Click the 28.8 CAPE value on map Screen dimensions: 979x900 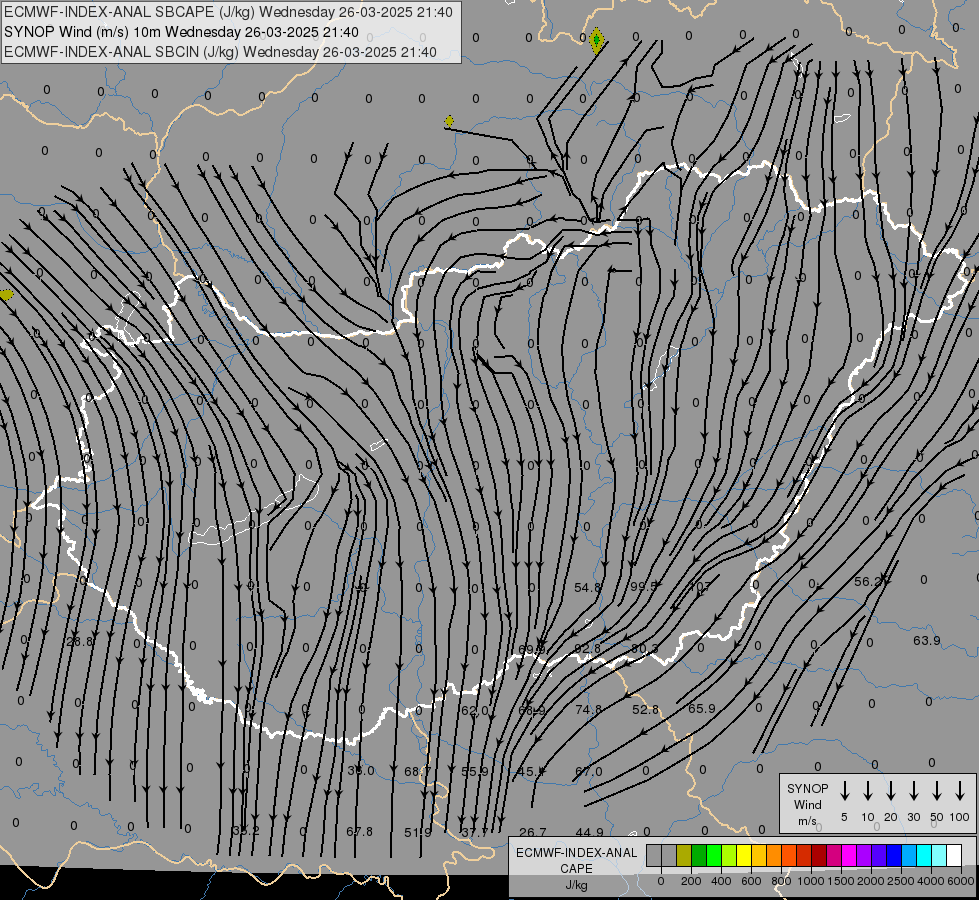[79, 641]
